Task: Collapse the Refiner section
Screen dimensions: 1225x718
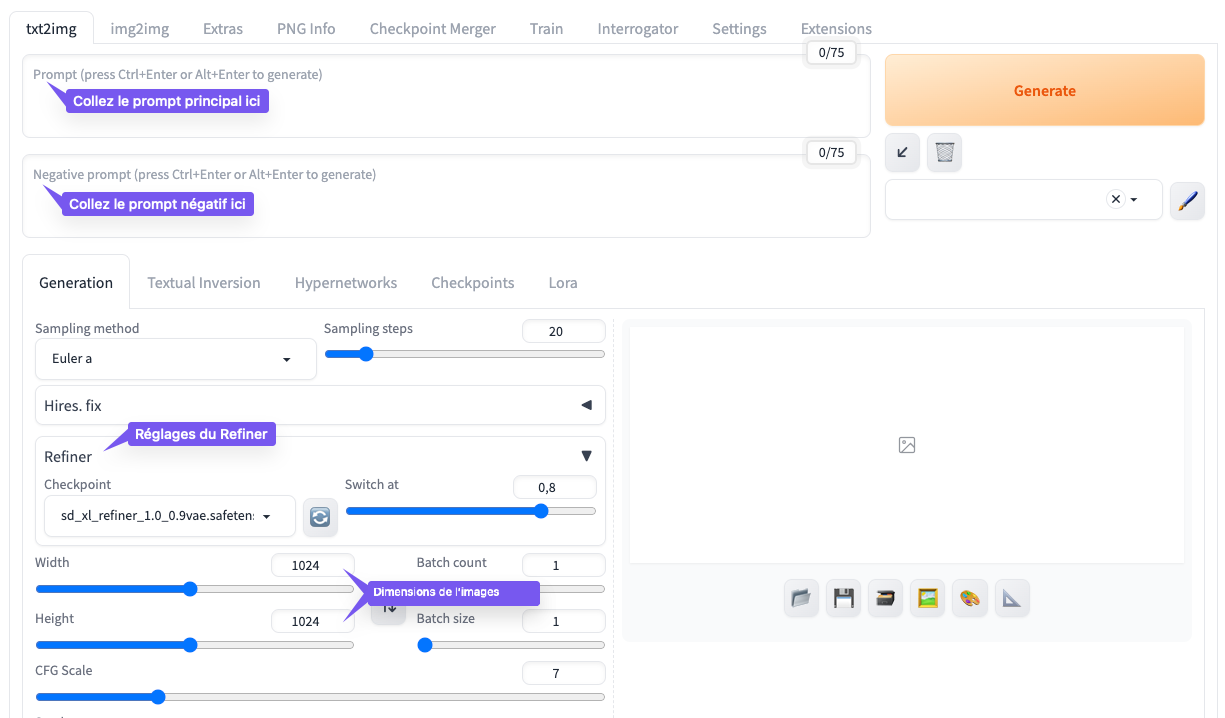Action: click(586, 456)
